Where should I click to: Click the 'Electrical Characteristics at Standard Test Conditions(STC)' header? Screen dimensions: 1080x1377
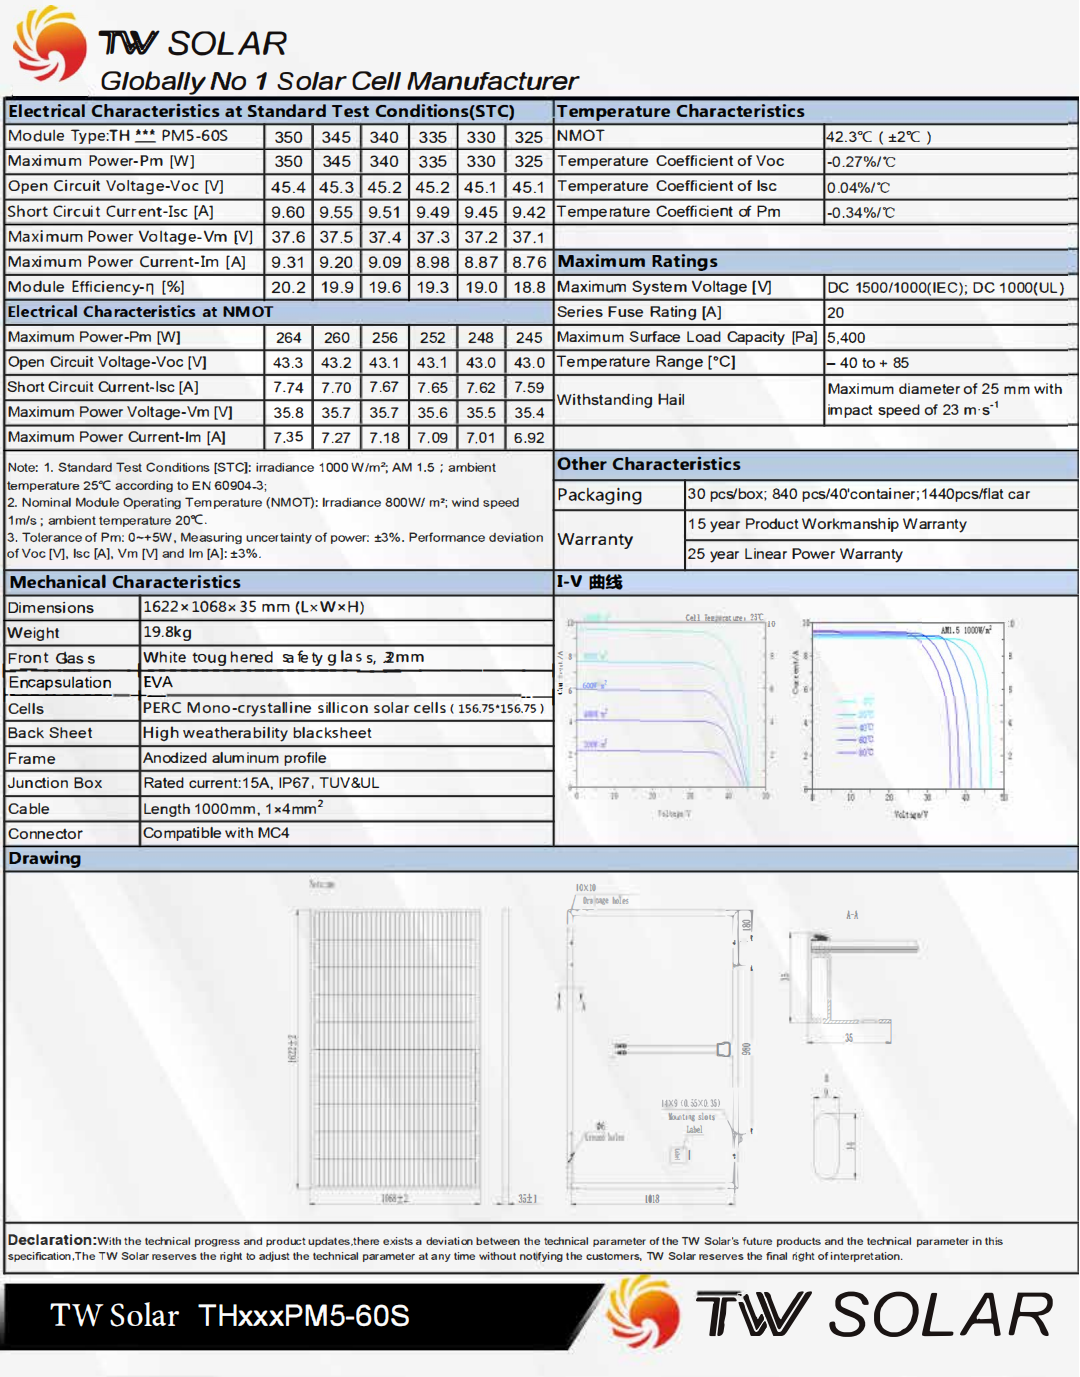click(261, 111)
